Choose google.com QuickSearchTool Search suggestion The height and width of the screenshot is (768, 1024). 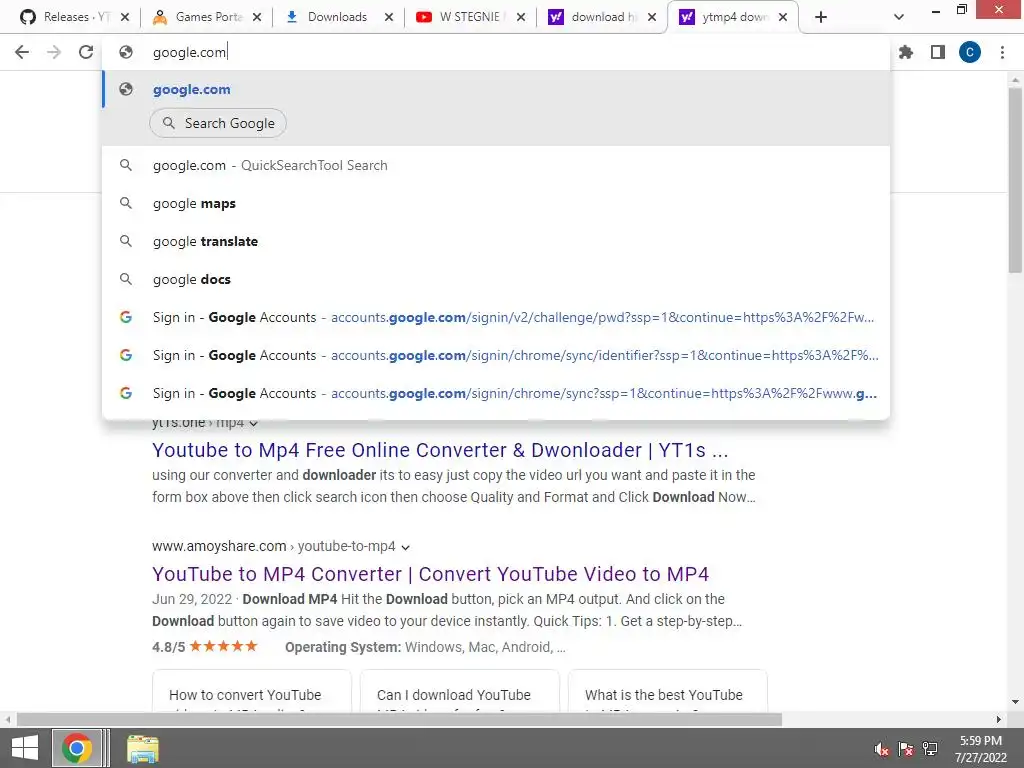pyautogui.click(x=496, y=165)
